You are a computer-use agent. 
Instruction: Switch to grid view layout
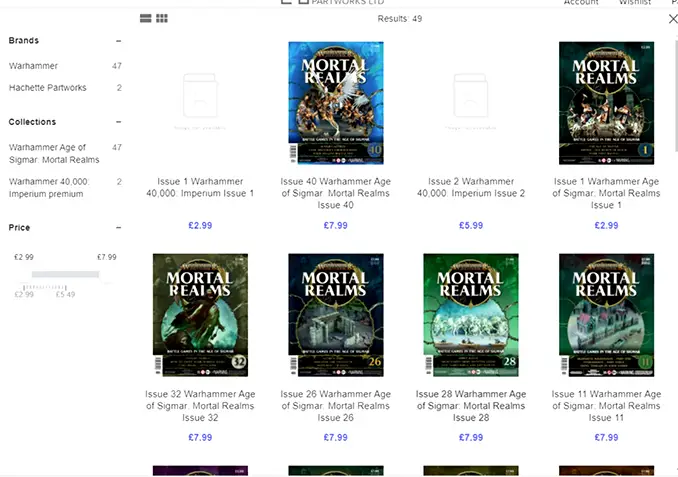[162, 18]
